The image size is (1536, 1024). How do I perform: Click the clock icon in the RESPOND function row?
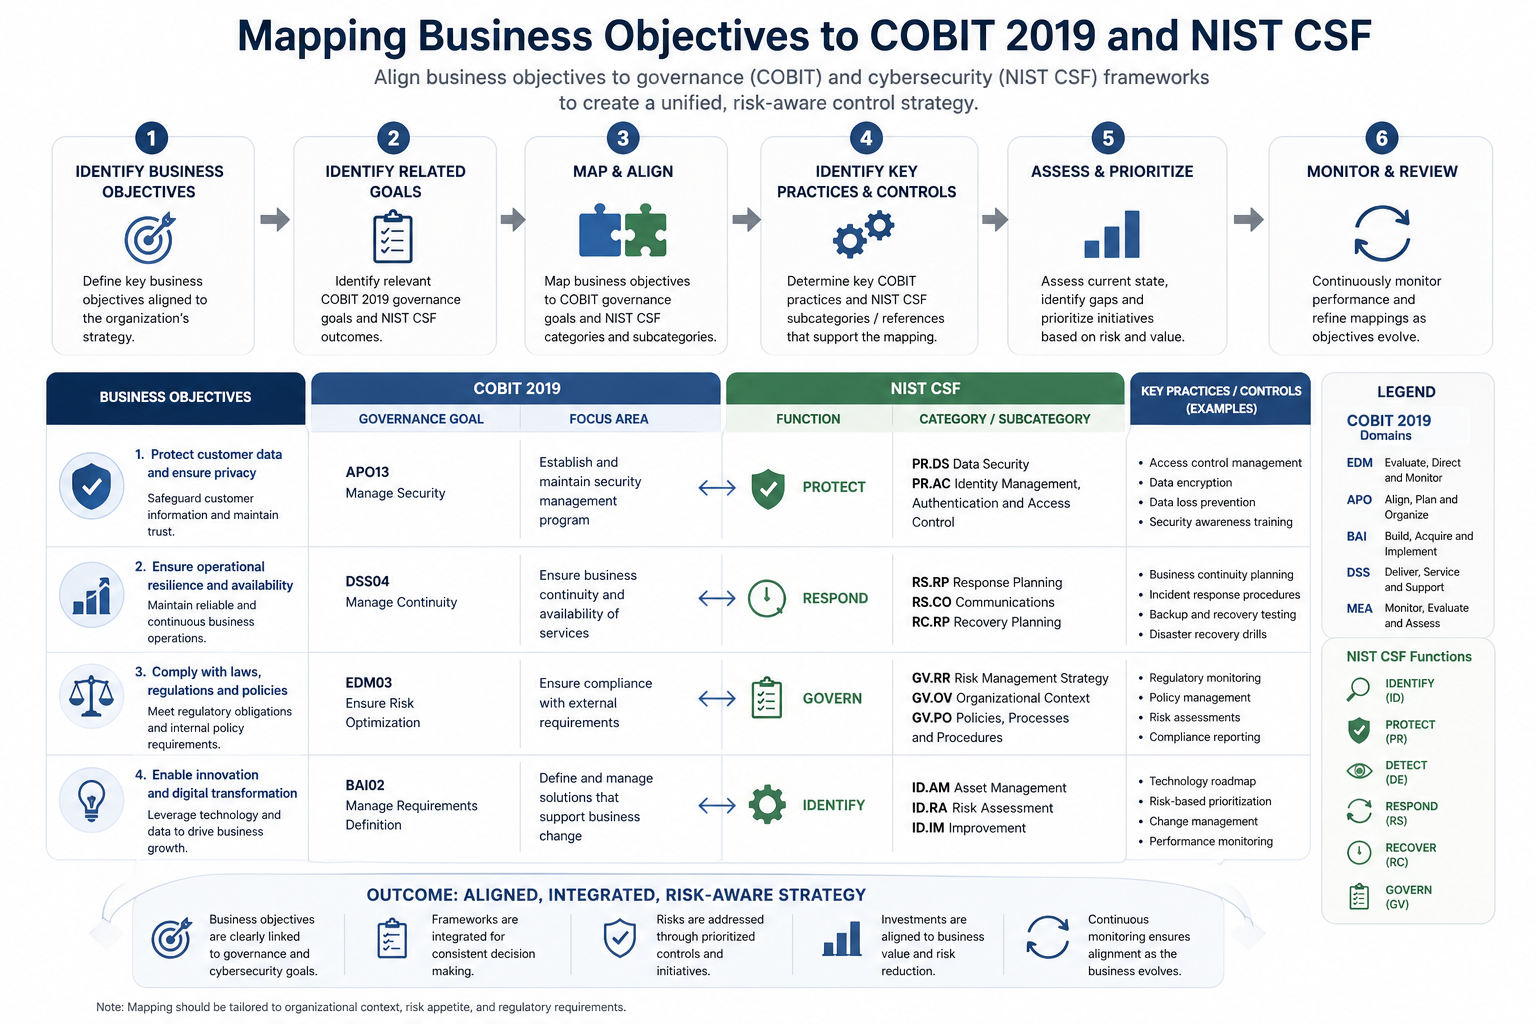click(x=767, y=598)
